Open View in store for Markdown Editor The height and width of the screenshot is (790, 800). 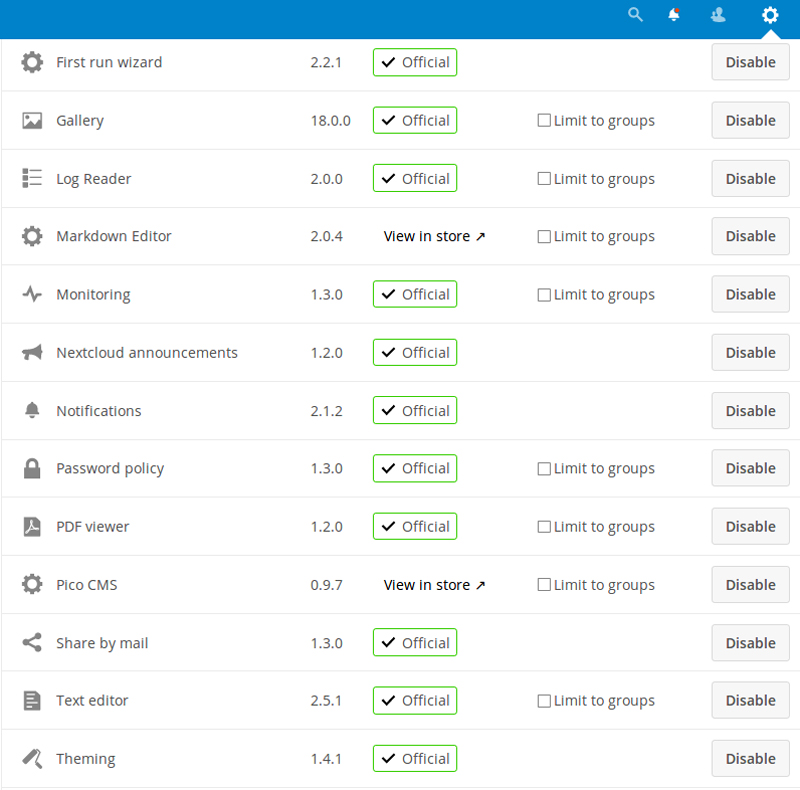click(x=434, y=236)
